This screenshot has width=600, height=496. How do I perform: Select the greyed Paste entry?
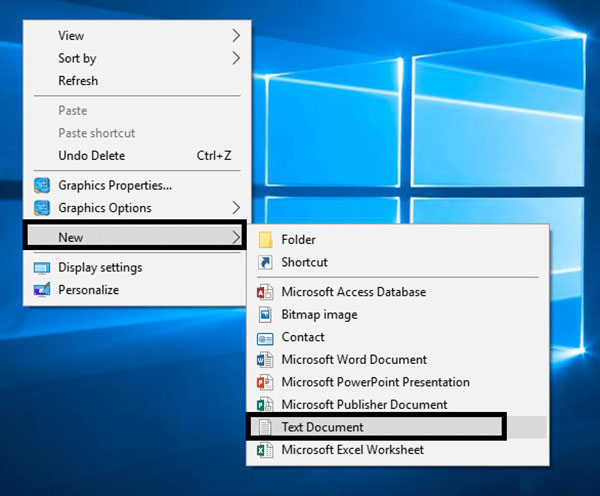pos(137,111)
